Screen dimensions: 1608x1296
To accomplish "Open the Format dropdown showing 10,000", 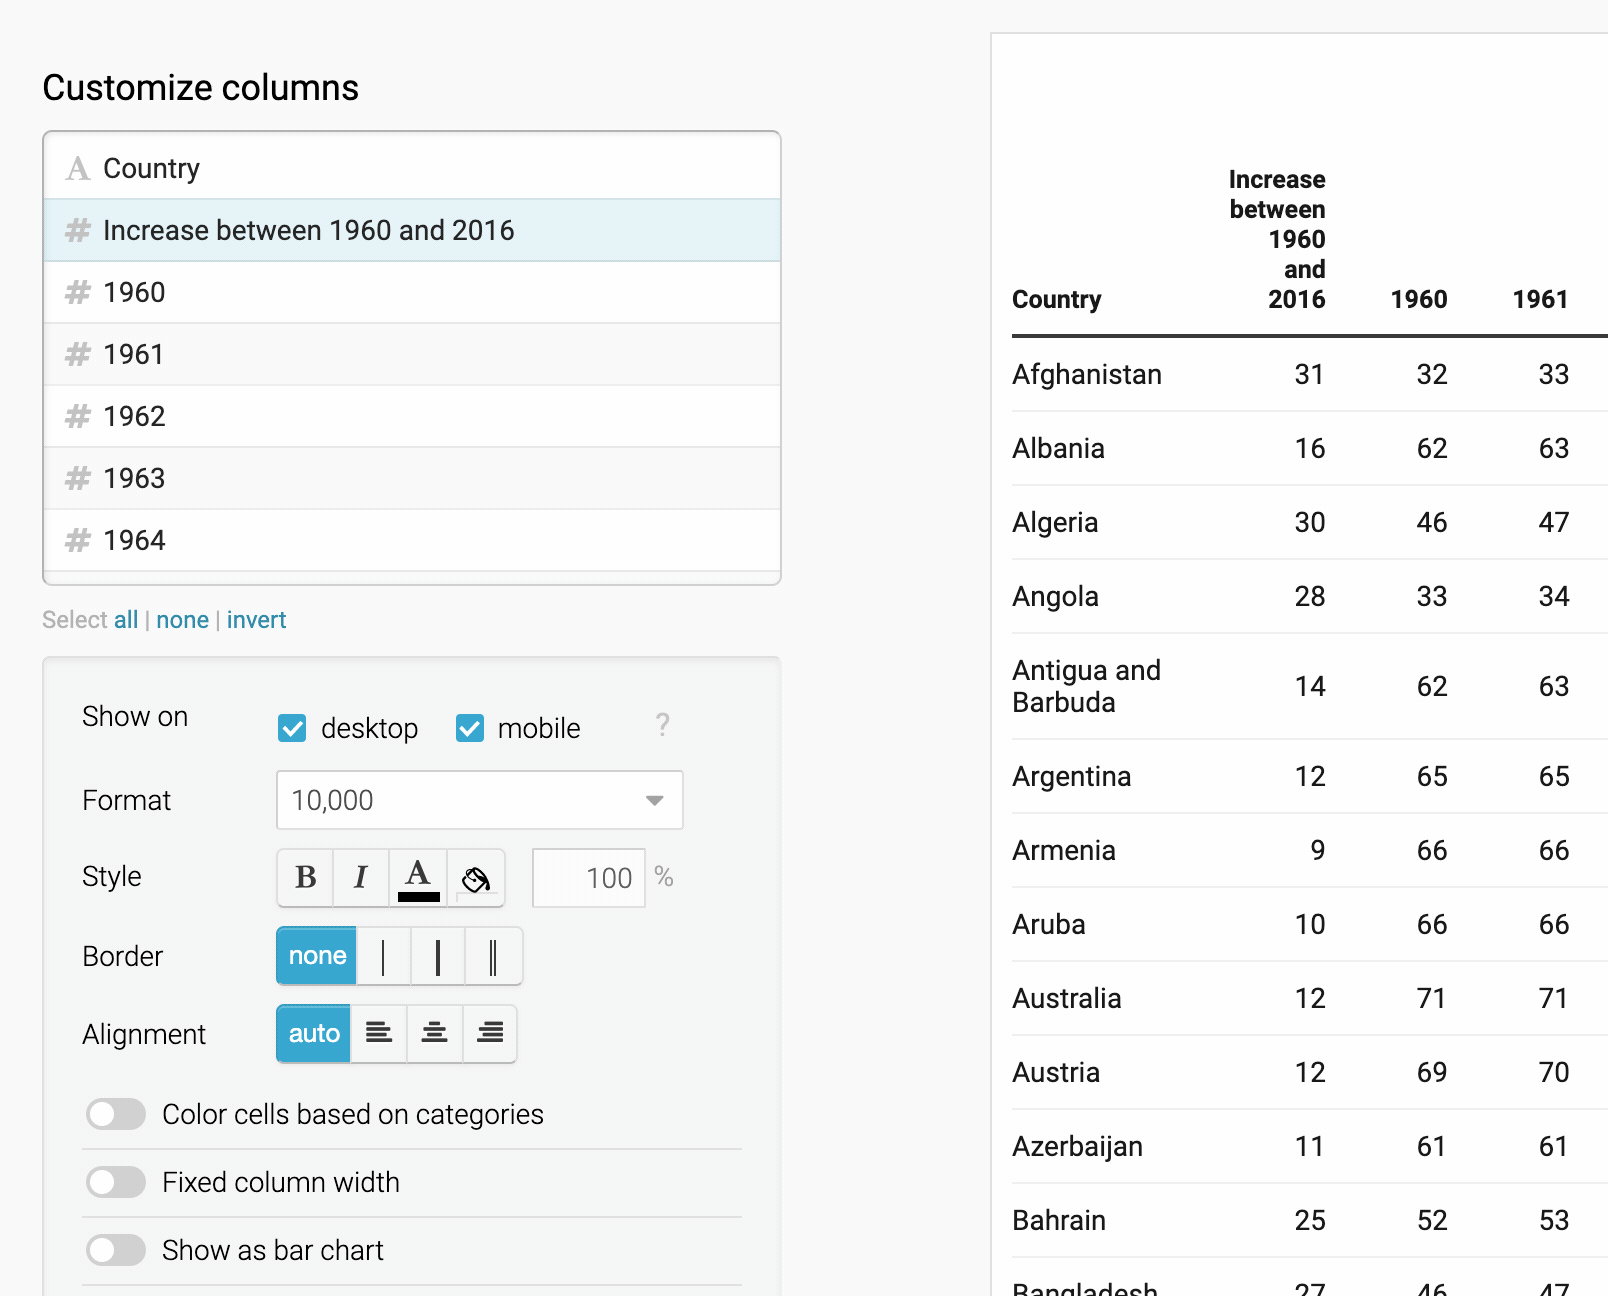I will tap(479, 800).
